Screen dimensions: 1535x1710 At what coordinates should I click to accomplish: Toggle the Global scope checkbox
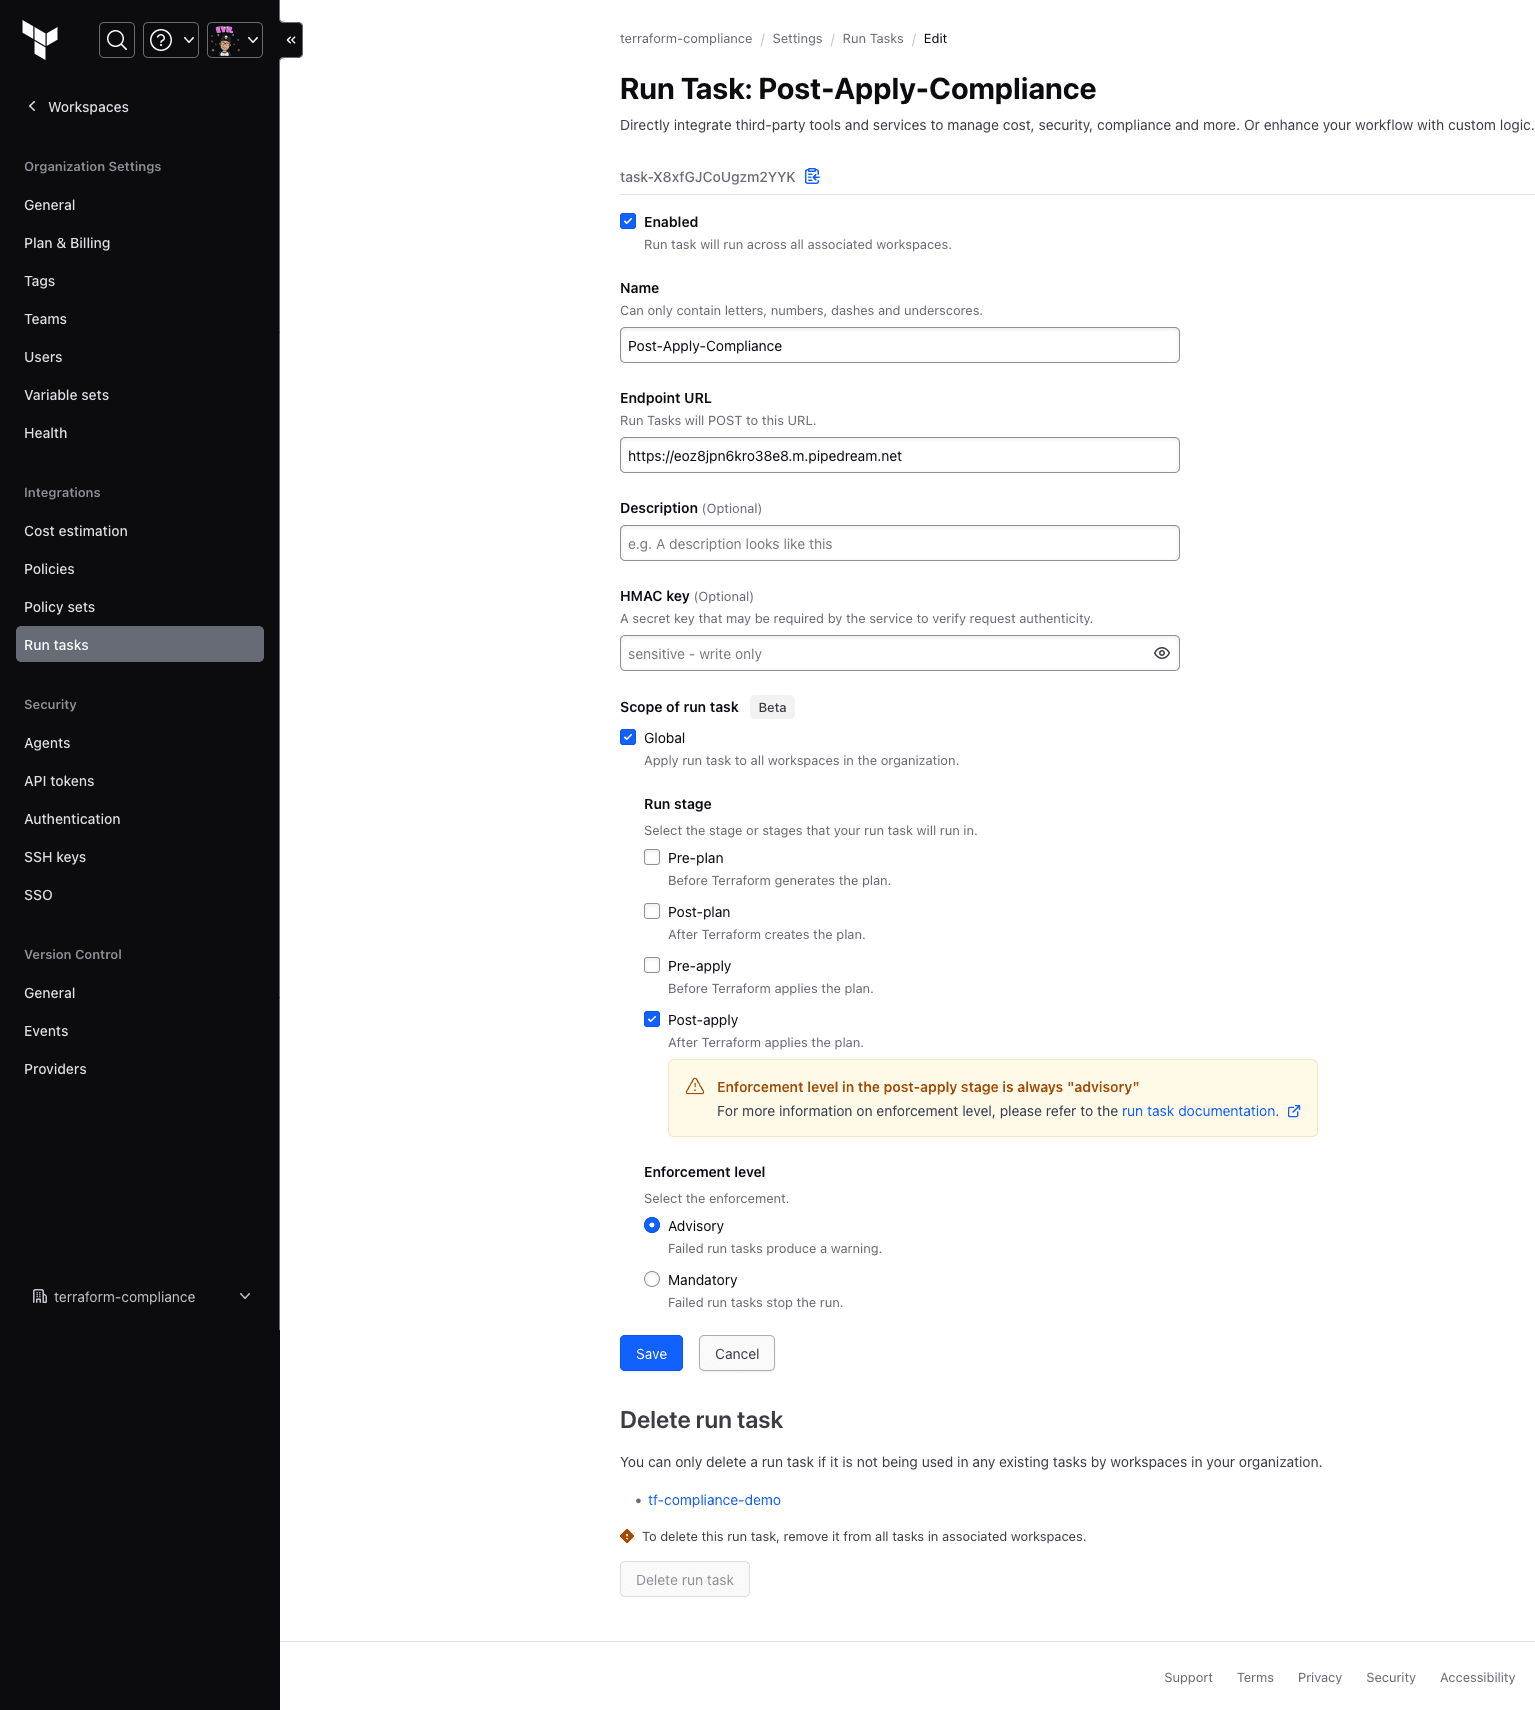click(628, 738)
